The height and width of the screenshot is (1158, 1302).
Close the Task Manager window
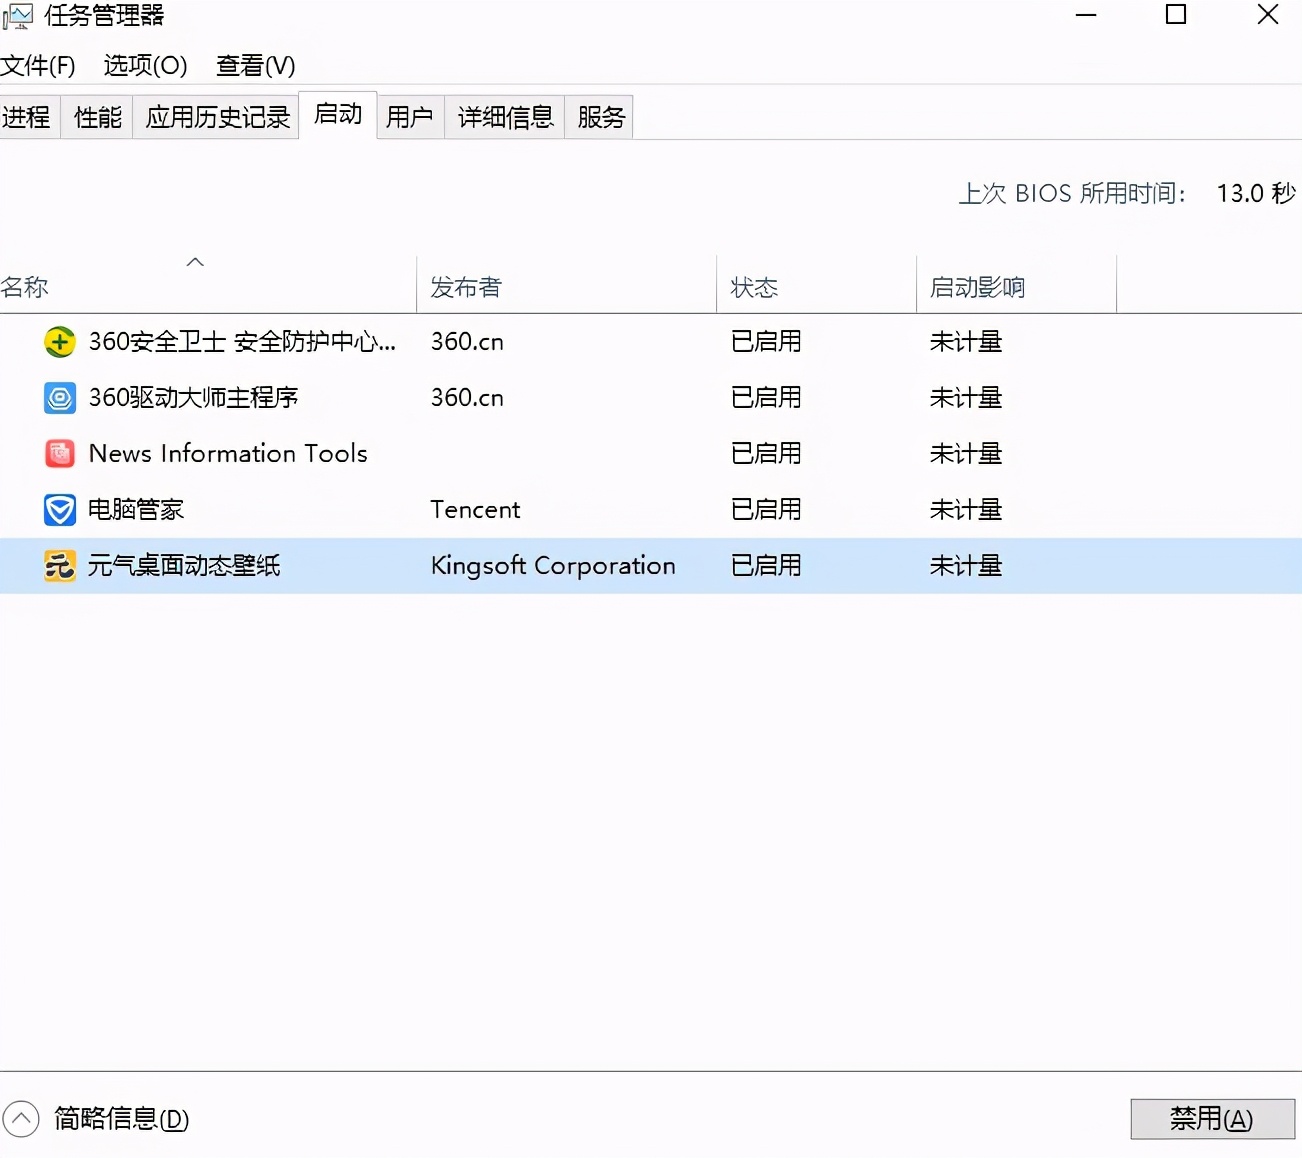pyautogui.click(x=1268, y=15)
